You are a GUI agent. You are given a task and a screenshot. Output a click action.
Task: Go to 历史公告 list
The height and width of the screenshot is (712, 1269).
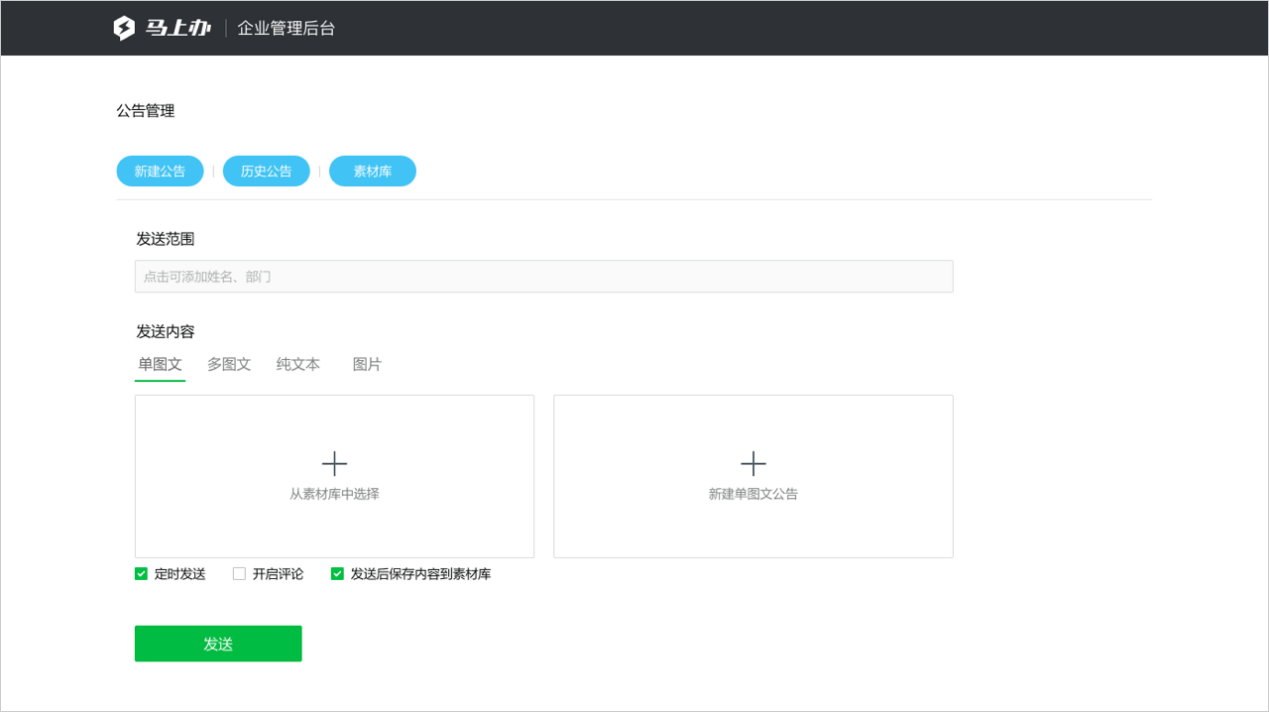pyautogui.click(x=266, y=171)
